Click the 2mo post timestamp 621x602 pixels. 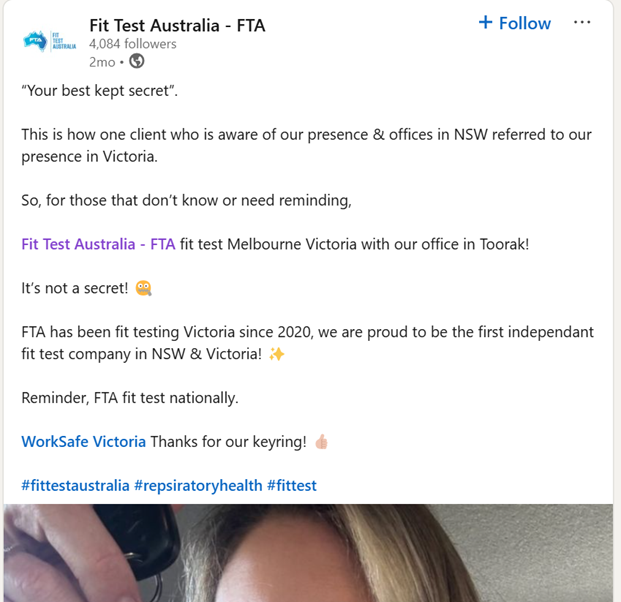(x=102, y=62)
